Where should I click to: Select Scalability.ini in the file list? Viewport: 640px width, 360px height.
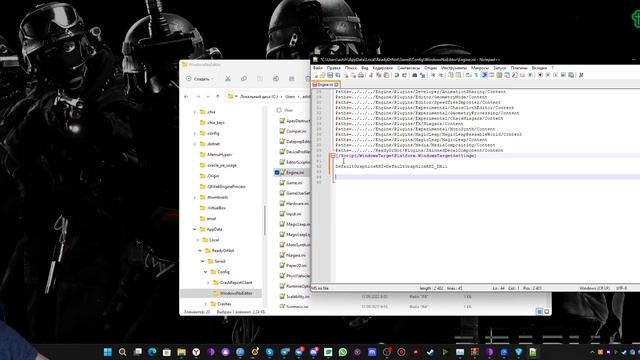298,296
